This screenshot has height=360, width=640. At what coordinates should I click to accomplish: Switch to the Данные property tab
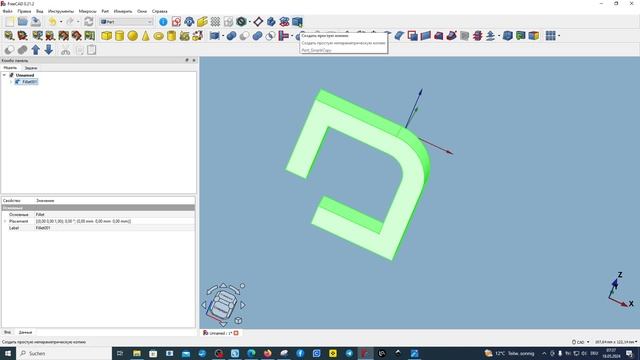click(25, 332)
